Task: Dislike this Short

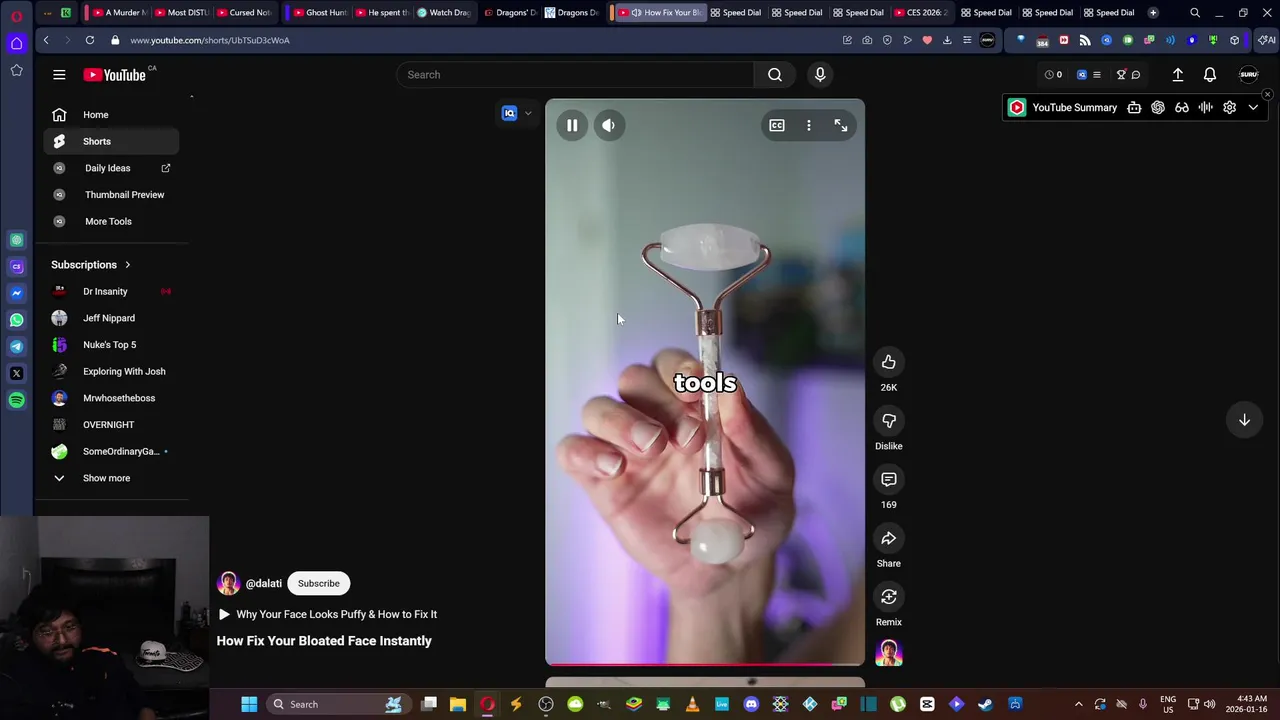Action: coord(889,421)
